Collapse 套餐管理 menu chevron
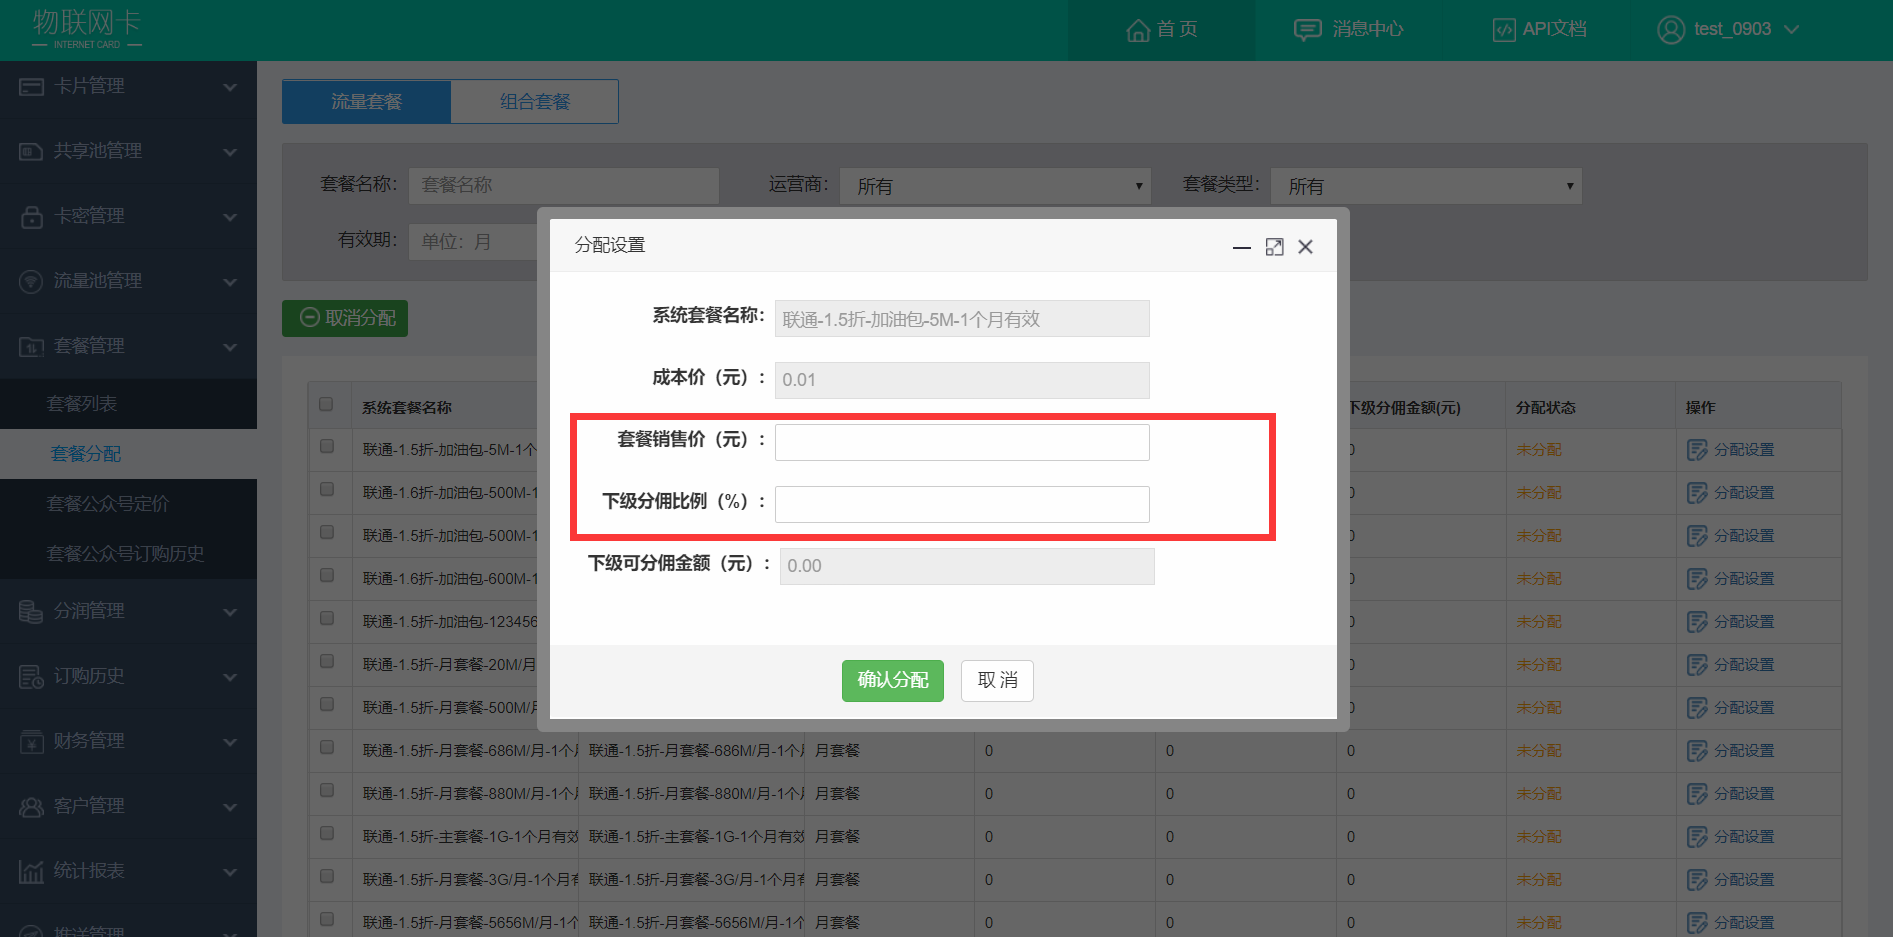Image resolution: width=1893 pixels, height=937 pixels. point(230,347)
